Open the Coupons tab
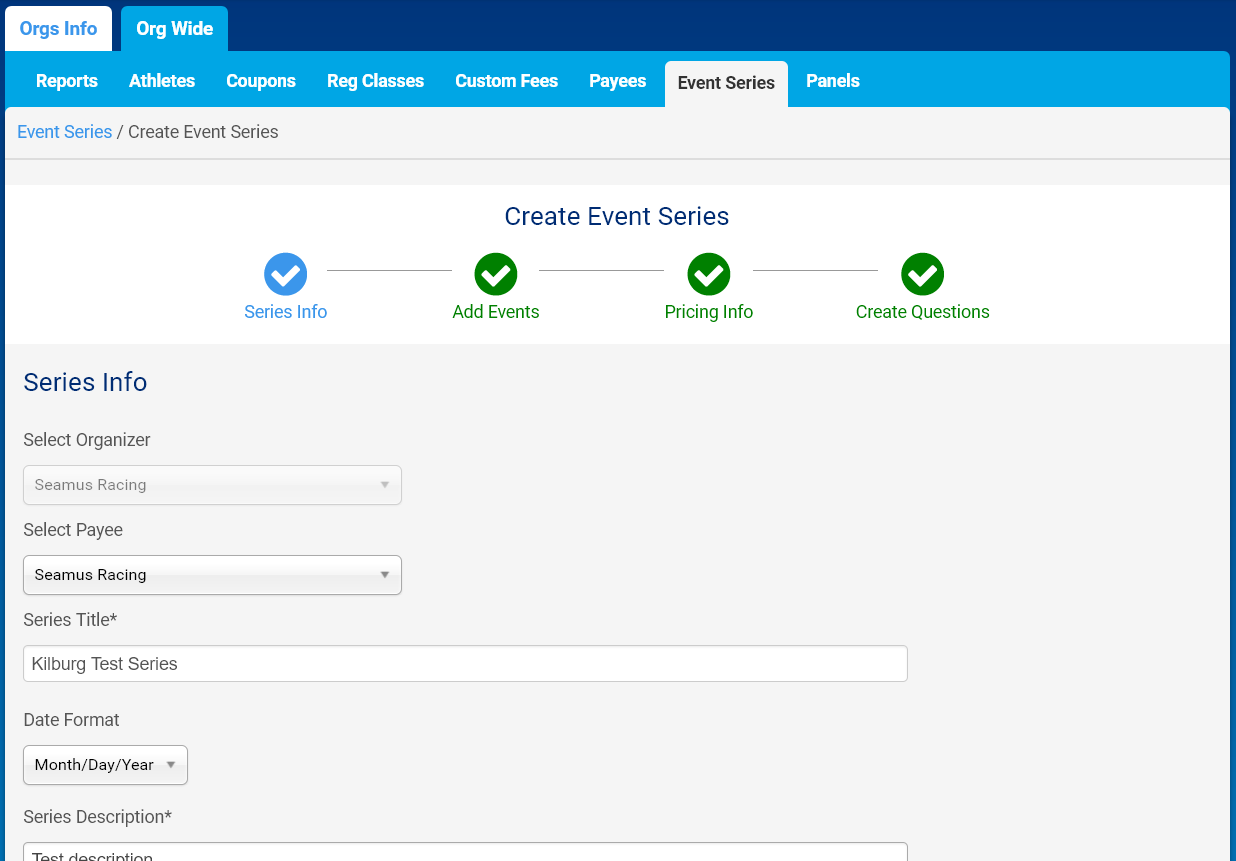 click(x=261, y=81)
